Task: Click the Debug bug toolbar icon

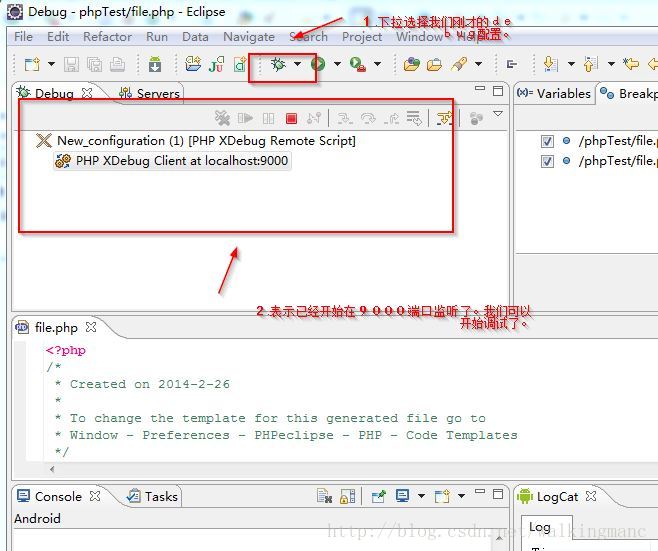Action: click(x=277, y=64)
